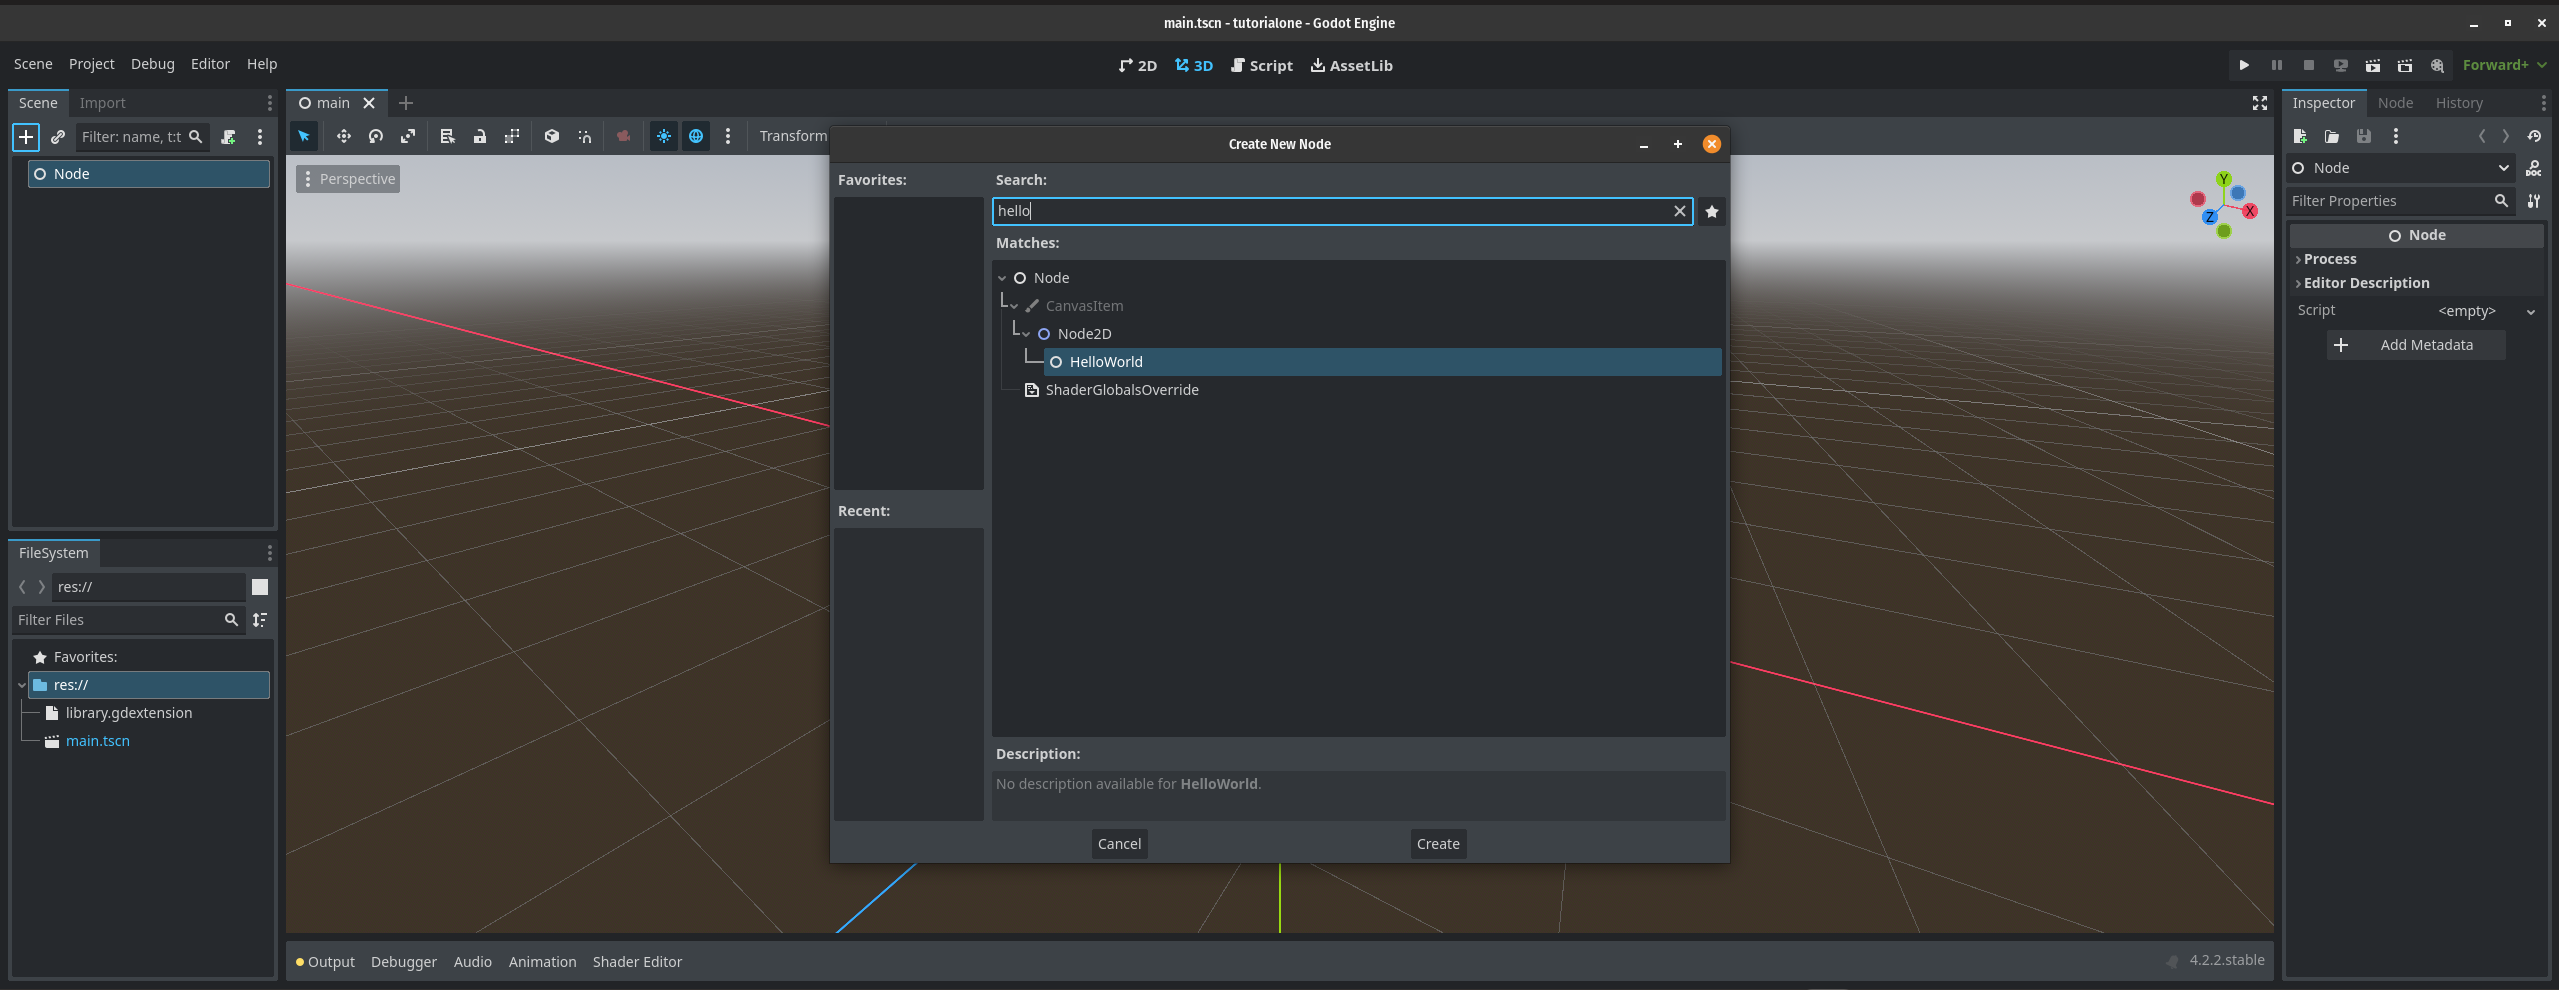Switch to Rotate Mode tool
Image resolution: width=2559 pixels, height=990 pixels.
[x=376, y=136]
